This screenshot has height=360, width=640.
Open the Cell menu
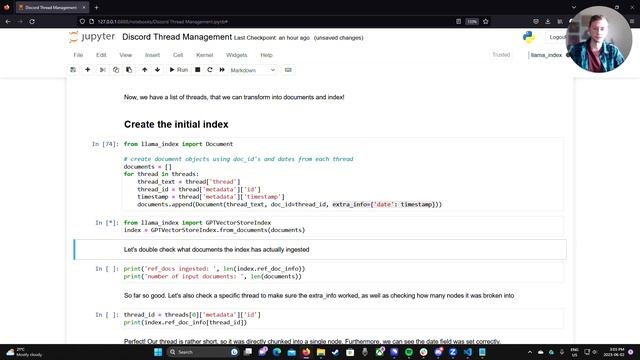pos(178,55)
